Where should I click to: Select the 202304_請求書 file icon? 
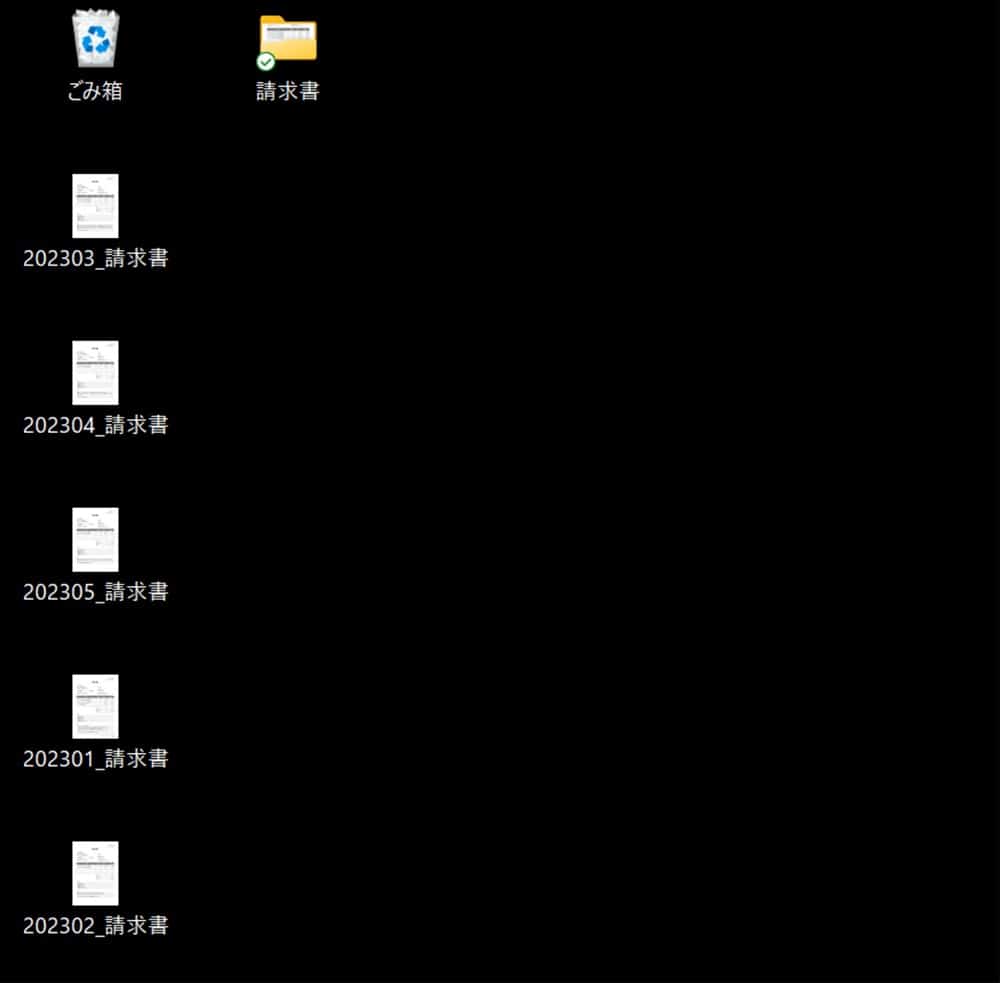[x=95, y=372]
